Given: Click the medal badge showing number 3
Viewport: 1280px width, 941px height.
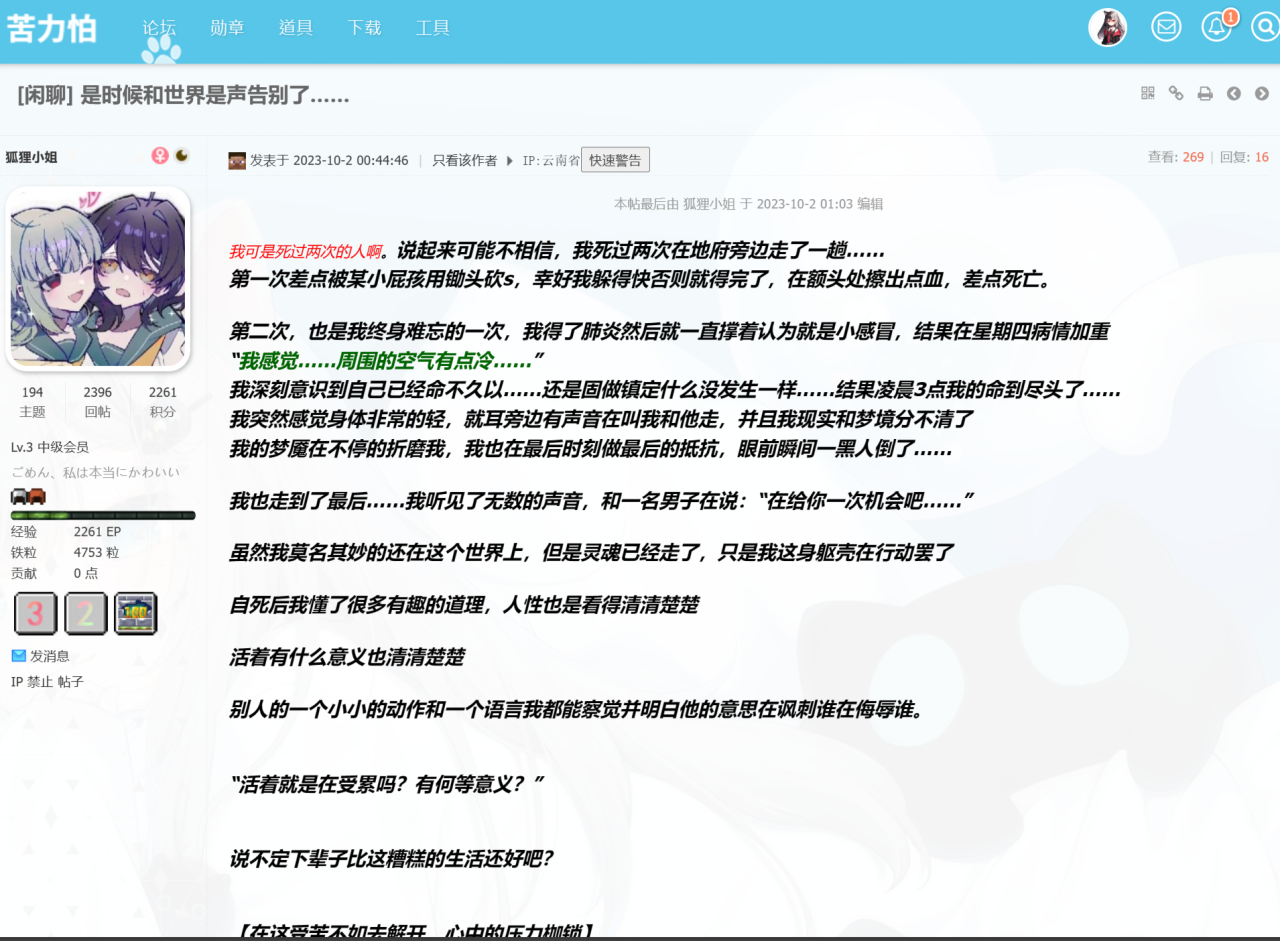Looking at the screenshot, I should 35,613.
